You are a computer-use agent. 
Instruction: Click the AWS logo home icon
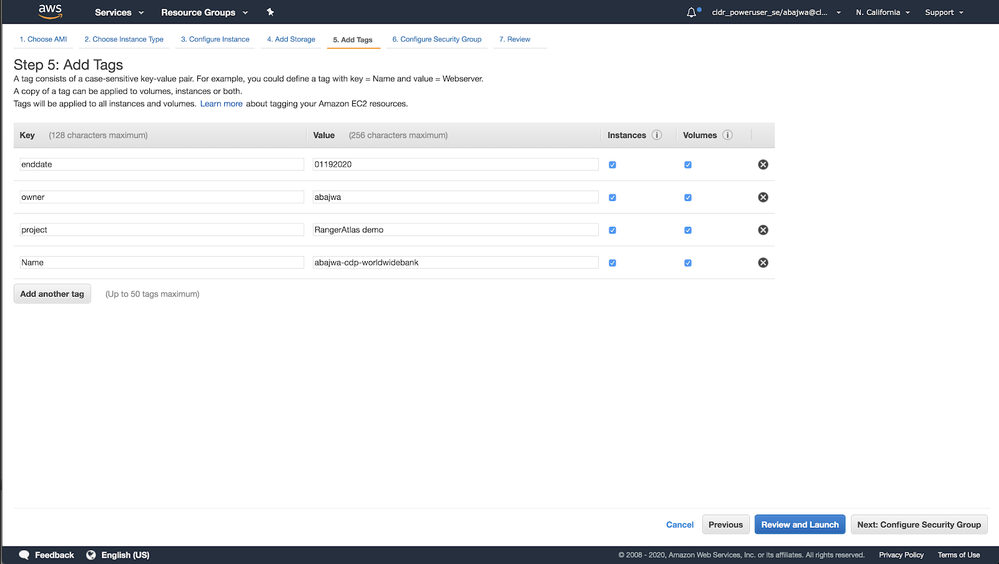coord(50,11)
